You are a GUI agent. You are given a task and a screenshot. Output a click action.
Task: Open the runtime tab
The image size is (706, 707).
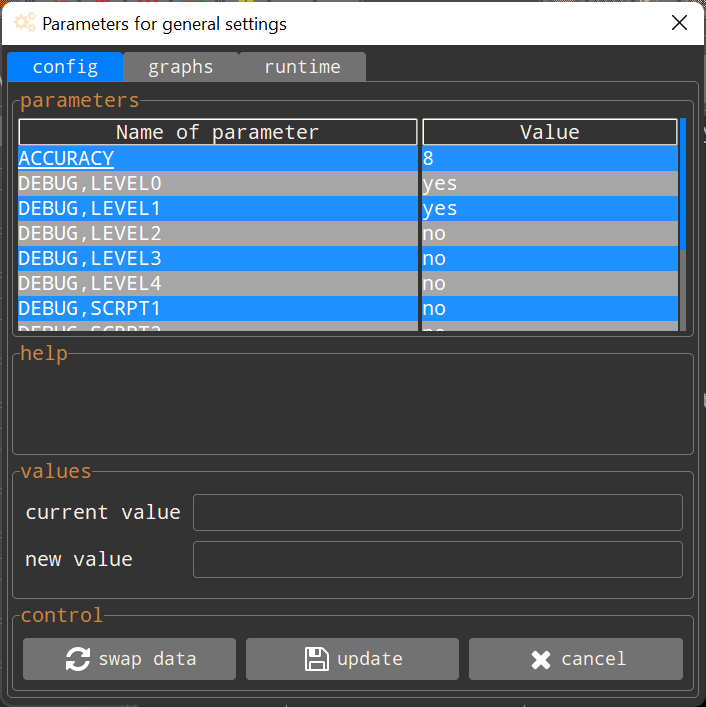pos(302,67)
